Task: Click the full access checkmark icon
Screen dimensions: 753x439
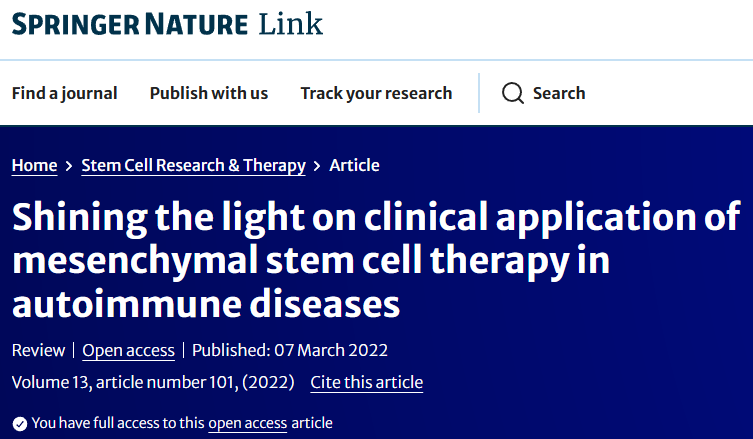Action: point(19,423)
